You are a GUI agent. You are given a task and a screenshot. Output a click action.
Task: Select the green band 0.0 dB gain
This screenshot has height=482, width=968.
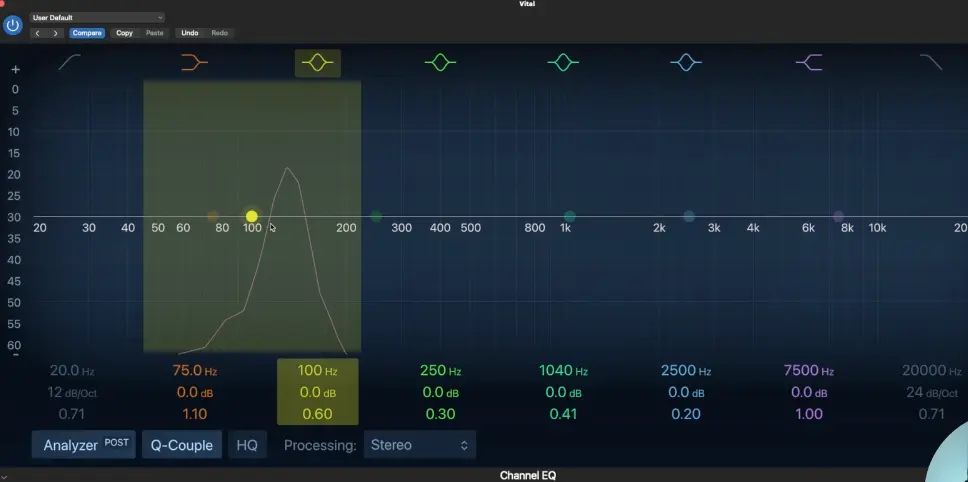pos(440,393)
